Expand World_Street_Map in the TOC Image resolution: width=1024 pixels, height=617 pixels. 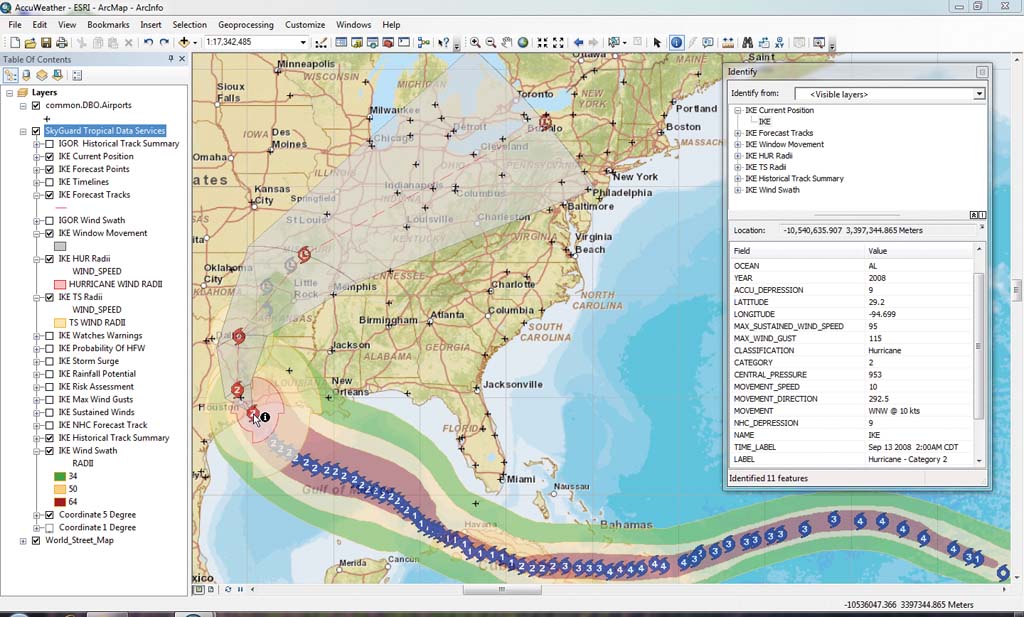[x=23, y=541]
